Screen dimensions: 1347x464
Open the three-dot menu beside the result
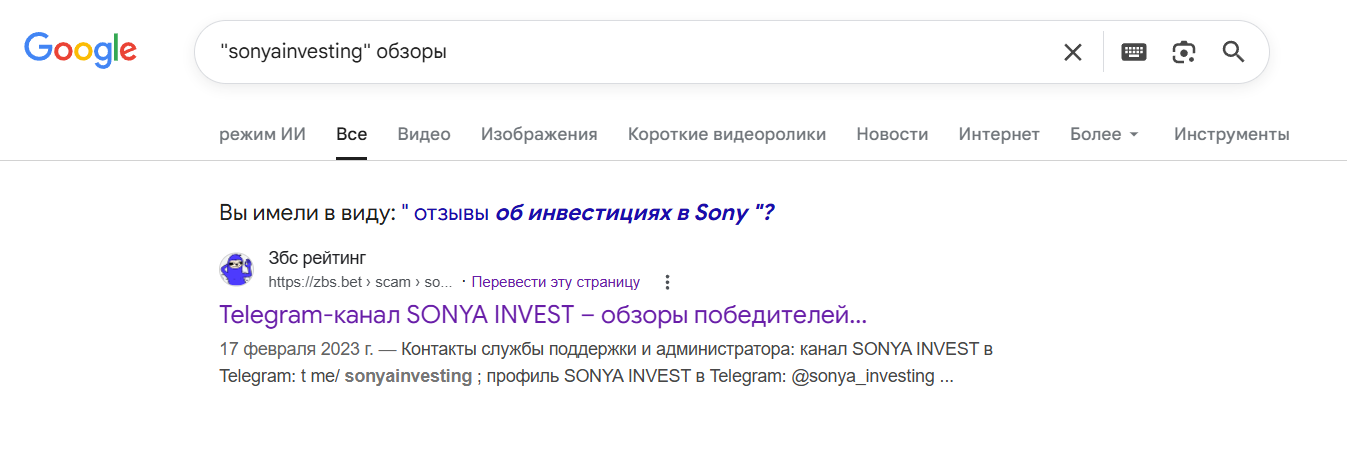(x=668, y=282)
